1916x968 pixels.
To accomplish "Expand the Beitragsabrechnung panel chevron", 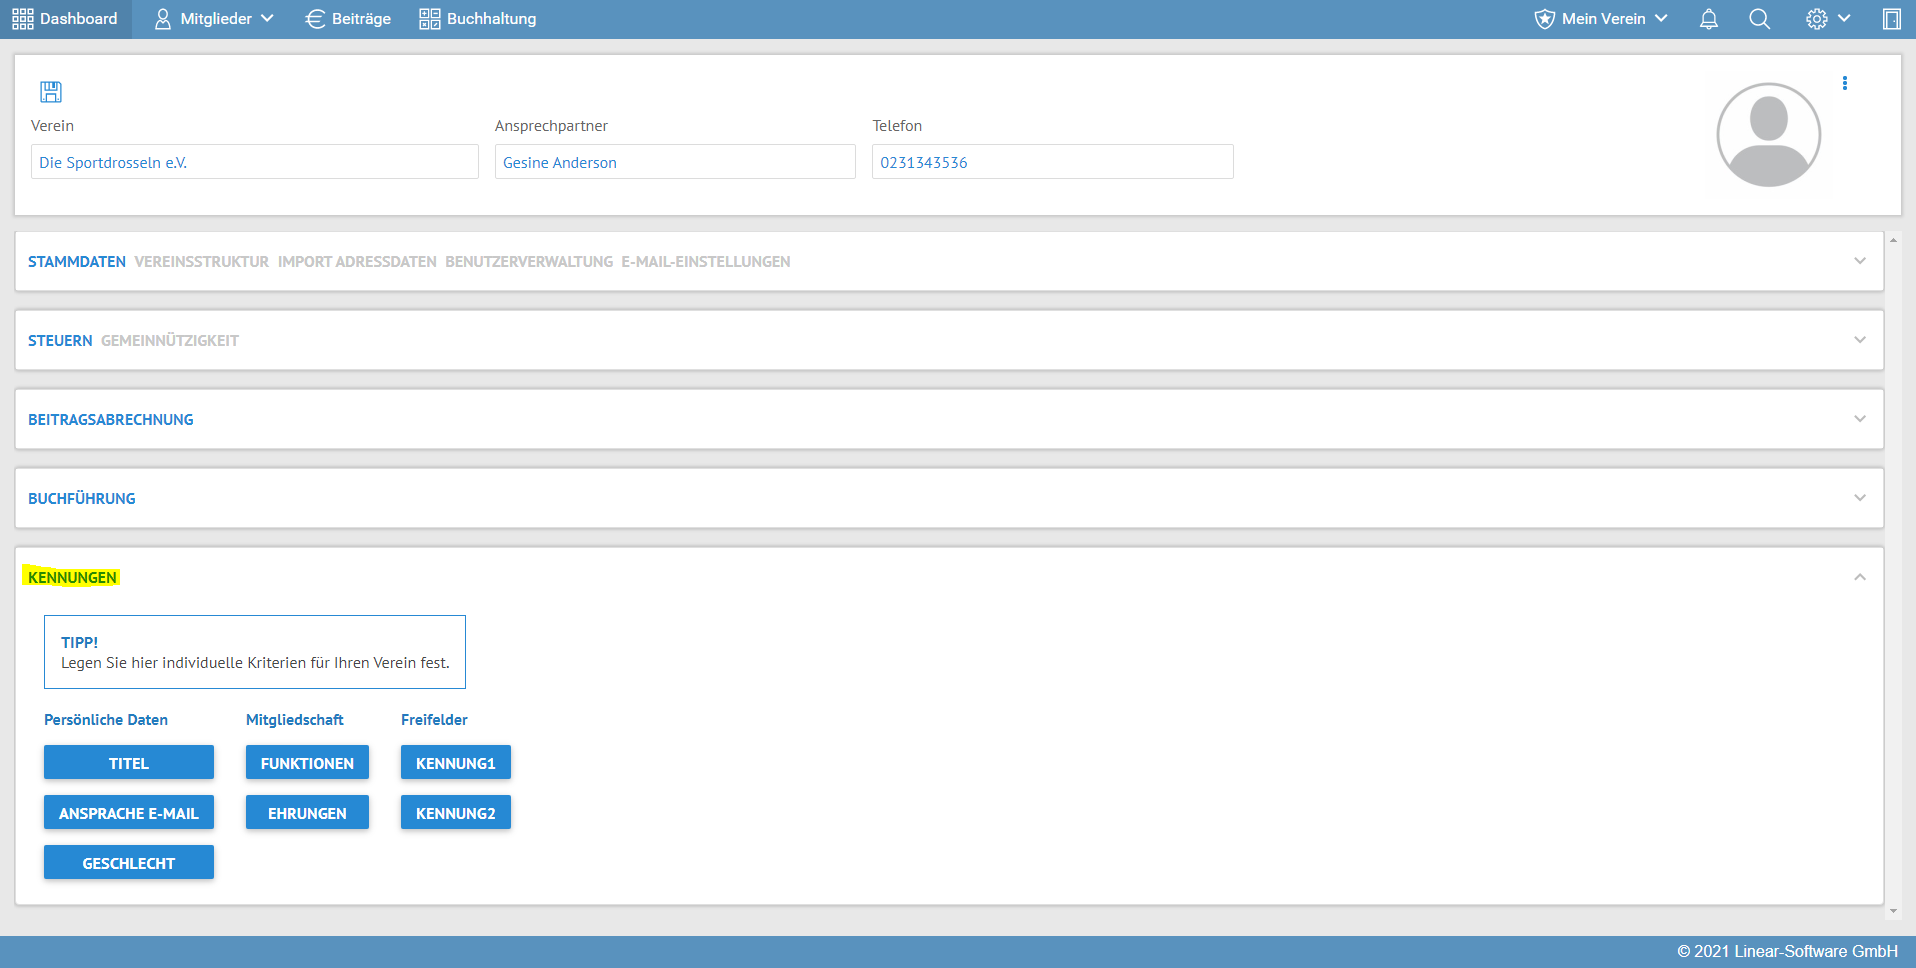I will click(1860, 419).
